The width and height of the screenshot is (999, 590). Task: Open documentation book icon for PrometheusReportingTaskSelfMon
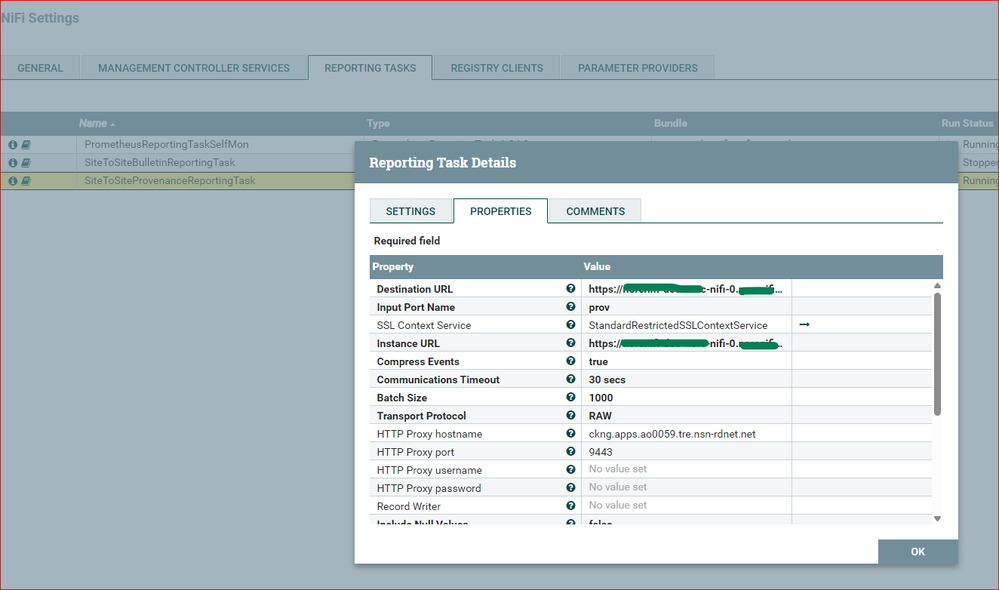(x=25, y=145)
